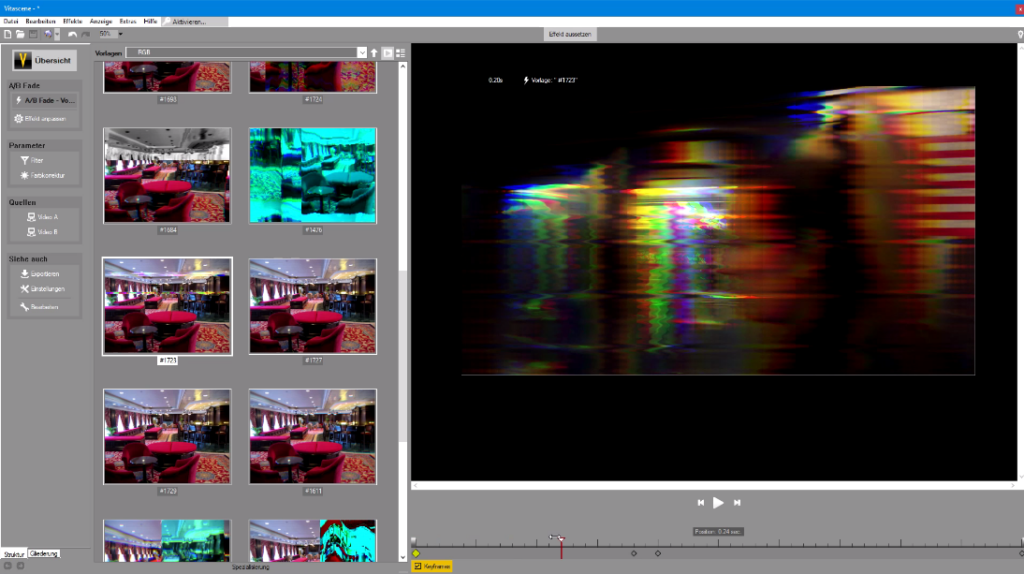Open the Effekte menu
Image resolution: width=1024 pixels, height=574 pixels.
(72, 22)
